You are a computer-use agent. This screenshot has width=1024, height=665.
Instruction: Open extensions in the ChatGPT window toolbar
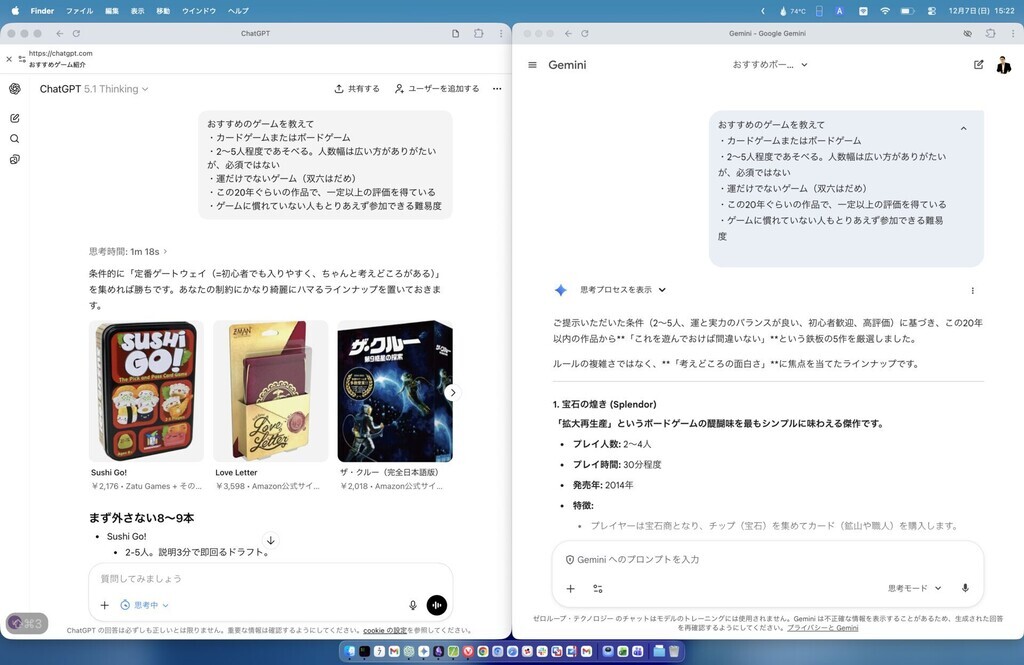[x=479, y=33]
